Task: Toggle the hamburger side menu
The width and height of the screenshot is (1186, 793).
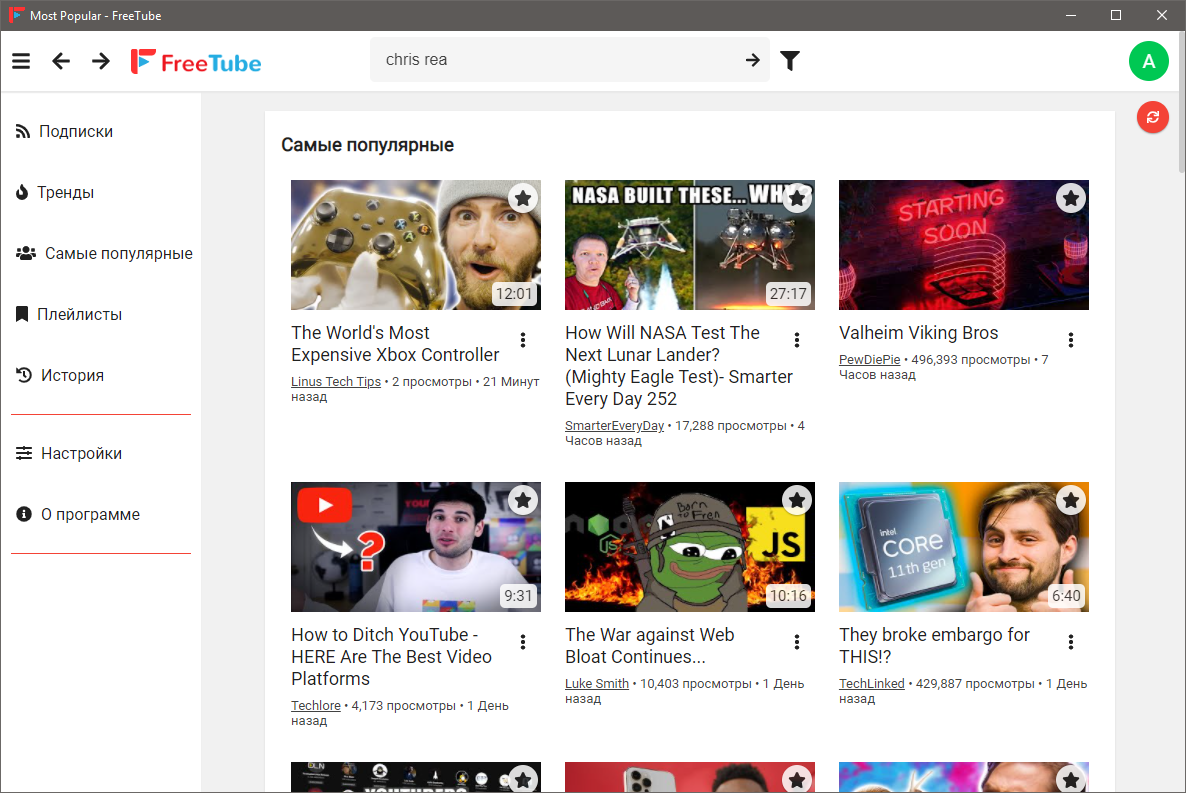Action: [x=21, y=61]
